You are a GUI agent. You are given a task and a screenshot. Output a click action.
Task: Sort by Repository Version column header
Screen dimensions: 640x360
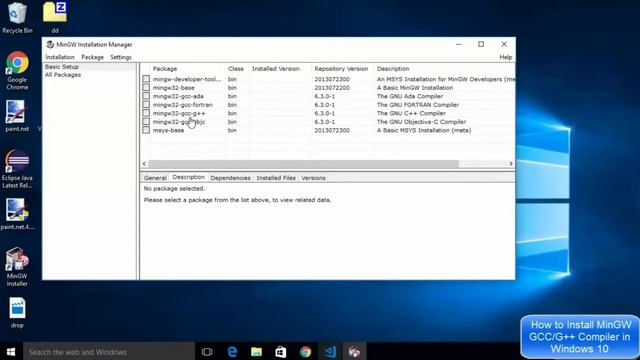click(342, 69)
